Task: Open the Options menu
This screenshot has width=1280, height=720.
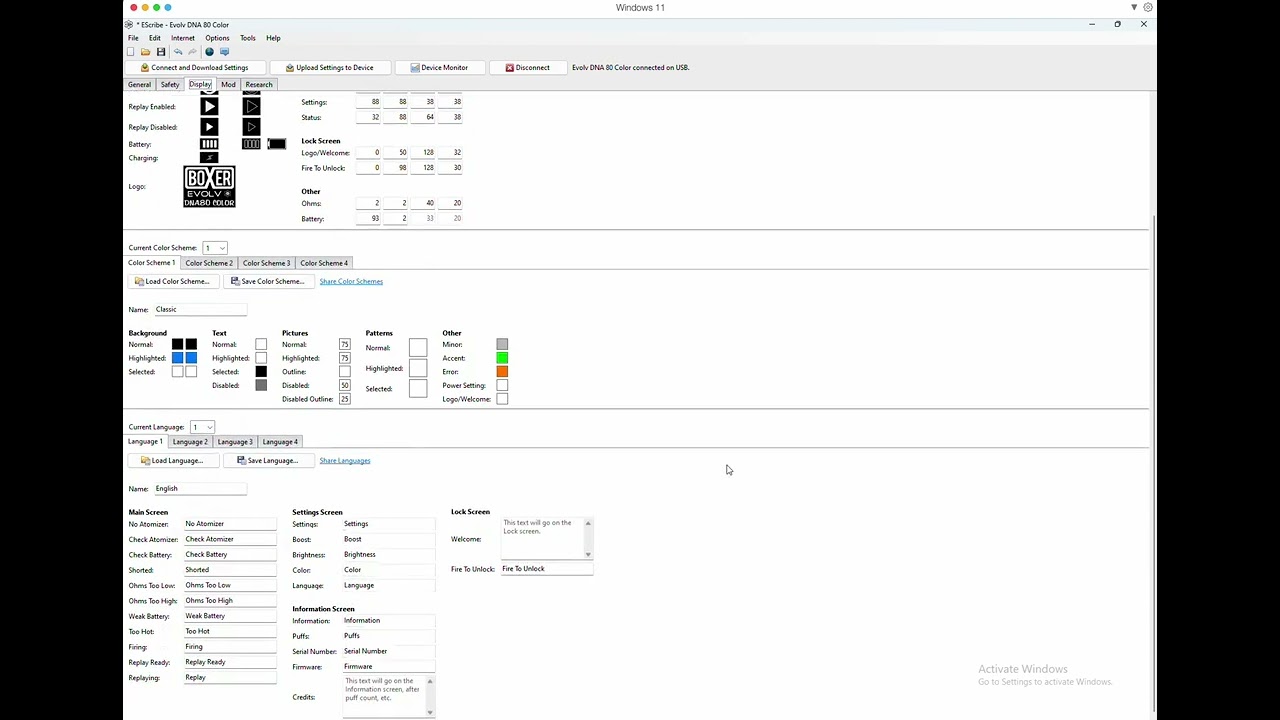Action: point(217,38)
